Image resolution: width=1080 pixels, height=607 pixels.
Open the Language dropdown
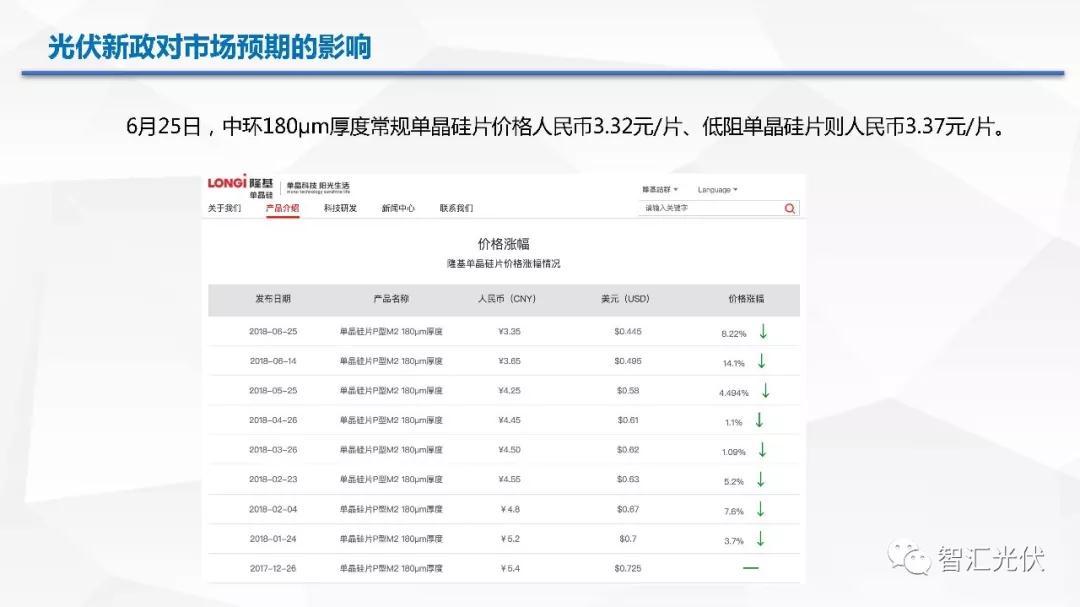pos(717,189)
